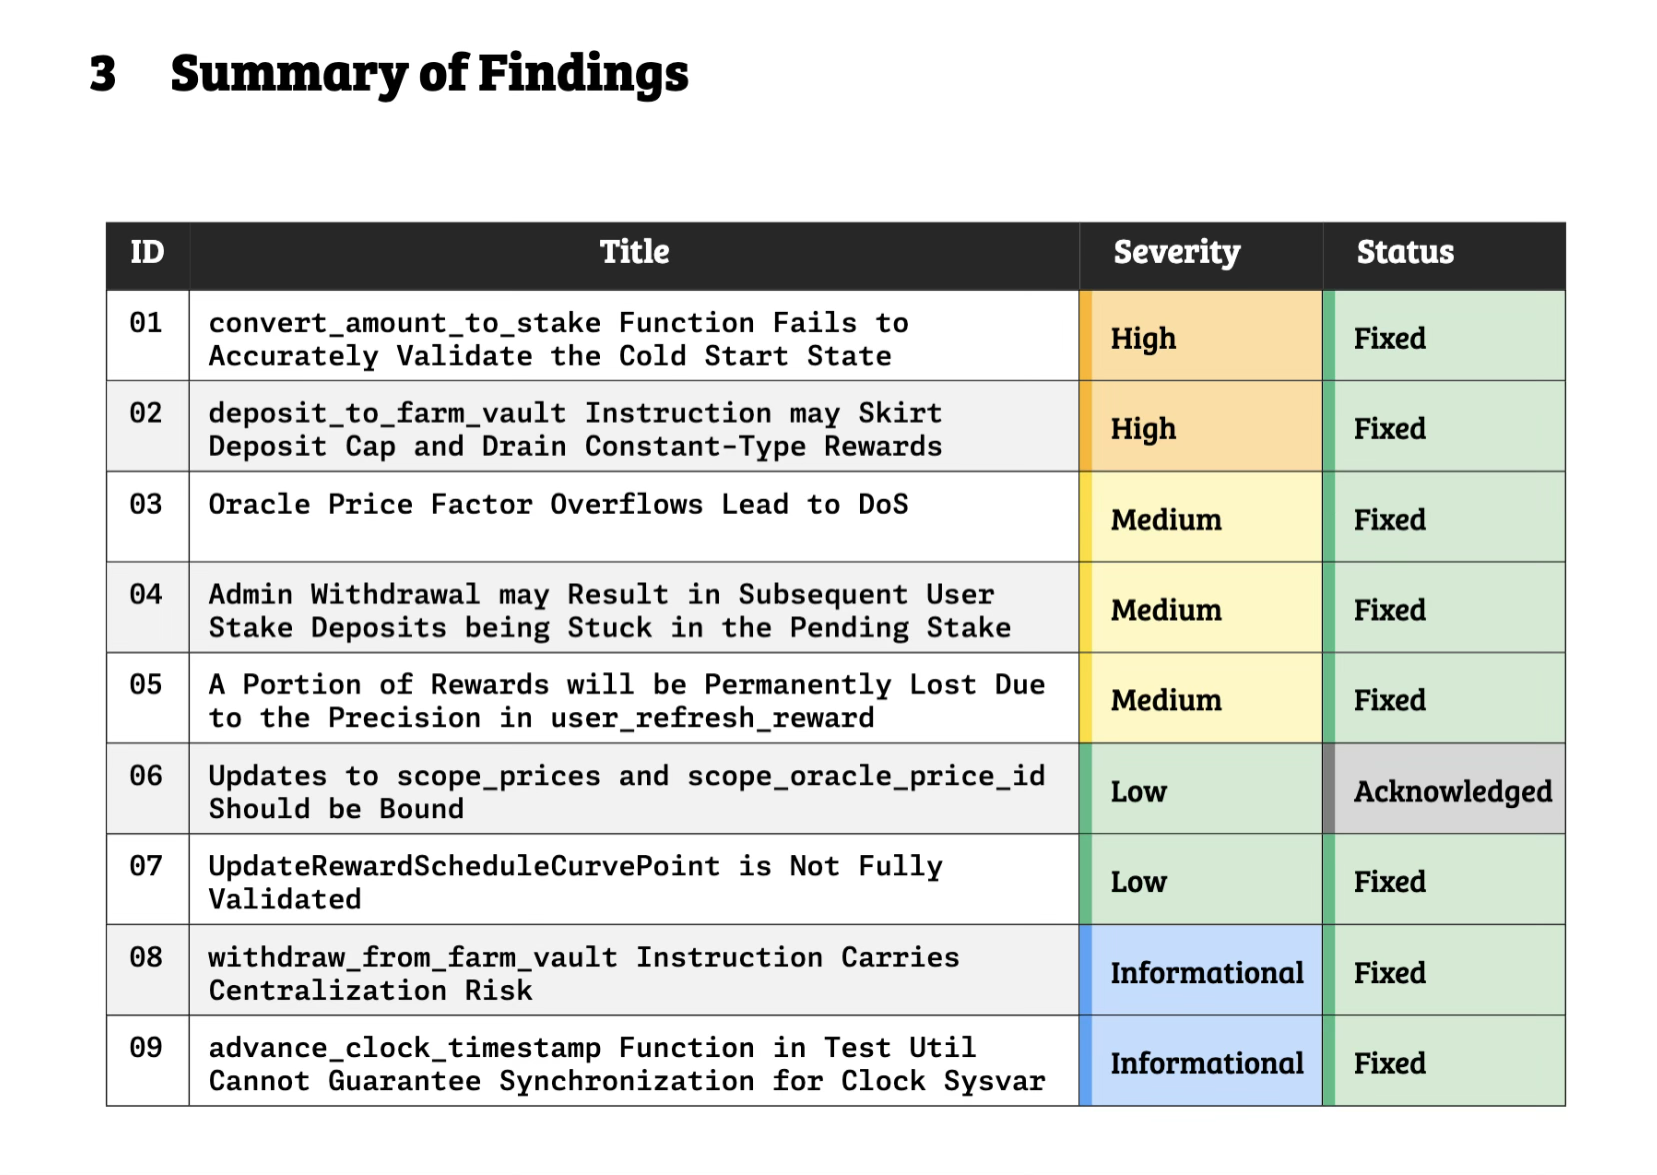Viewport: 1657px width, 1175px height.
Task: Click the ID column header
Action: click(x=147, y=253)
